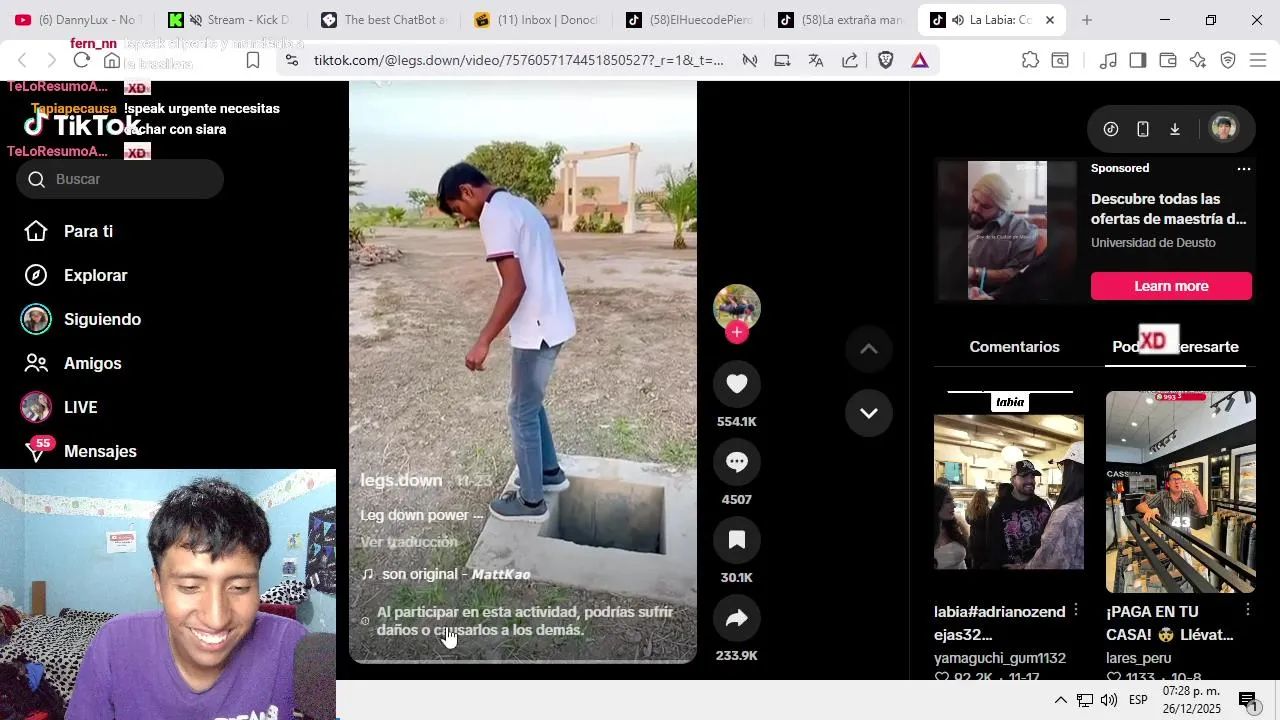Open the Universidad de Deusto ad thumbnail

(1008, 230)
